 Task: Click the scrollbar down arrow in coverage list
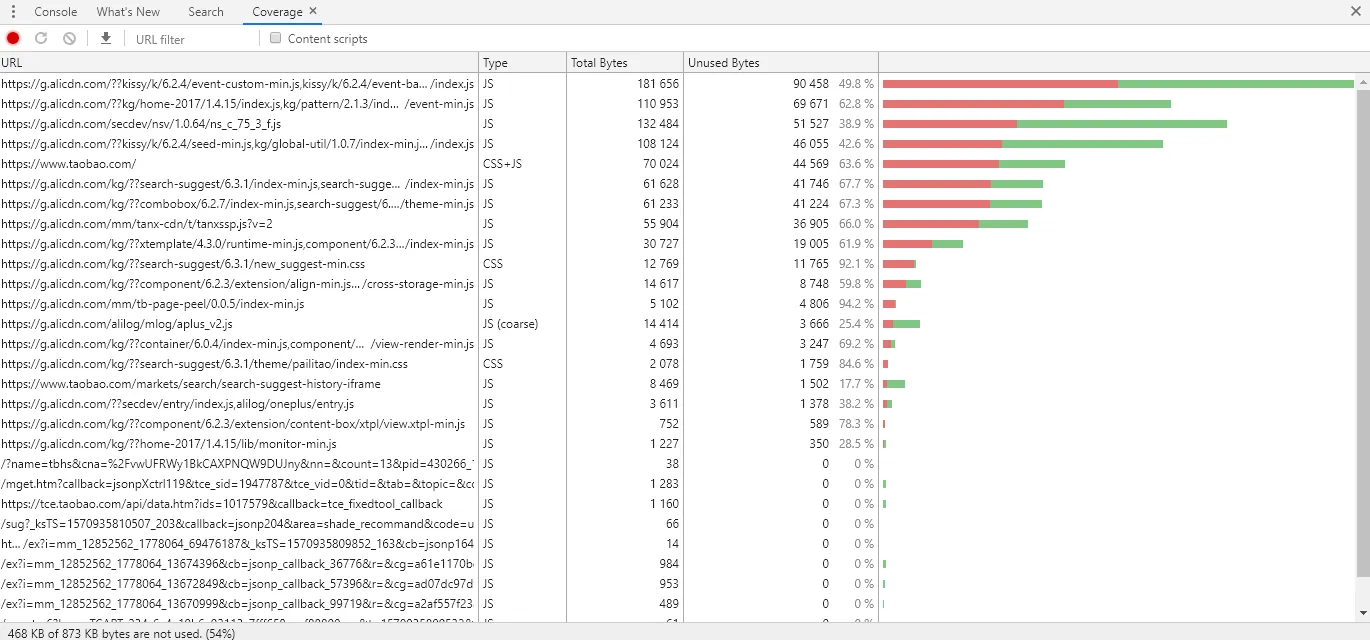pos(1362,612)
